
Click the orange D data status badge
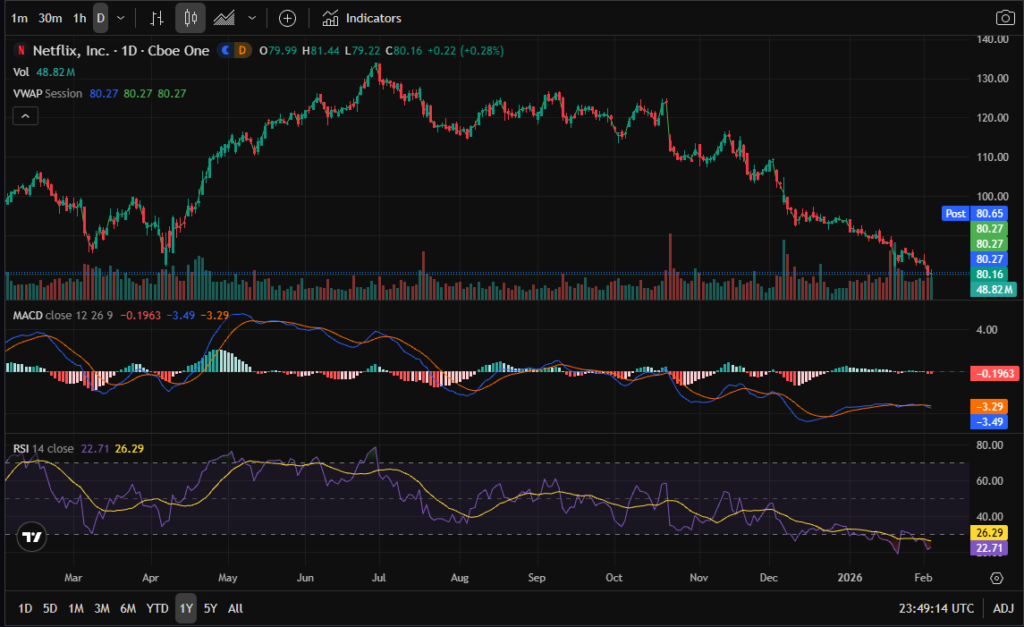[x=241, y=50]
